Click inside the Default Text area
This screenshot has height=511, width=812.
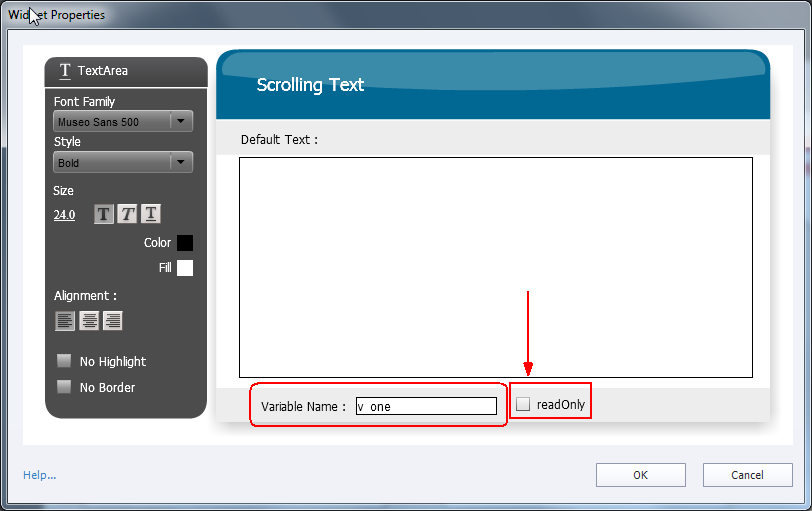click(495, 267)
